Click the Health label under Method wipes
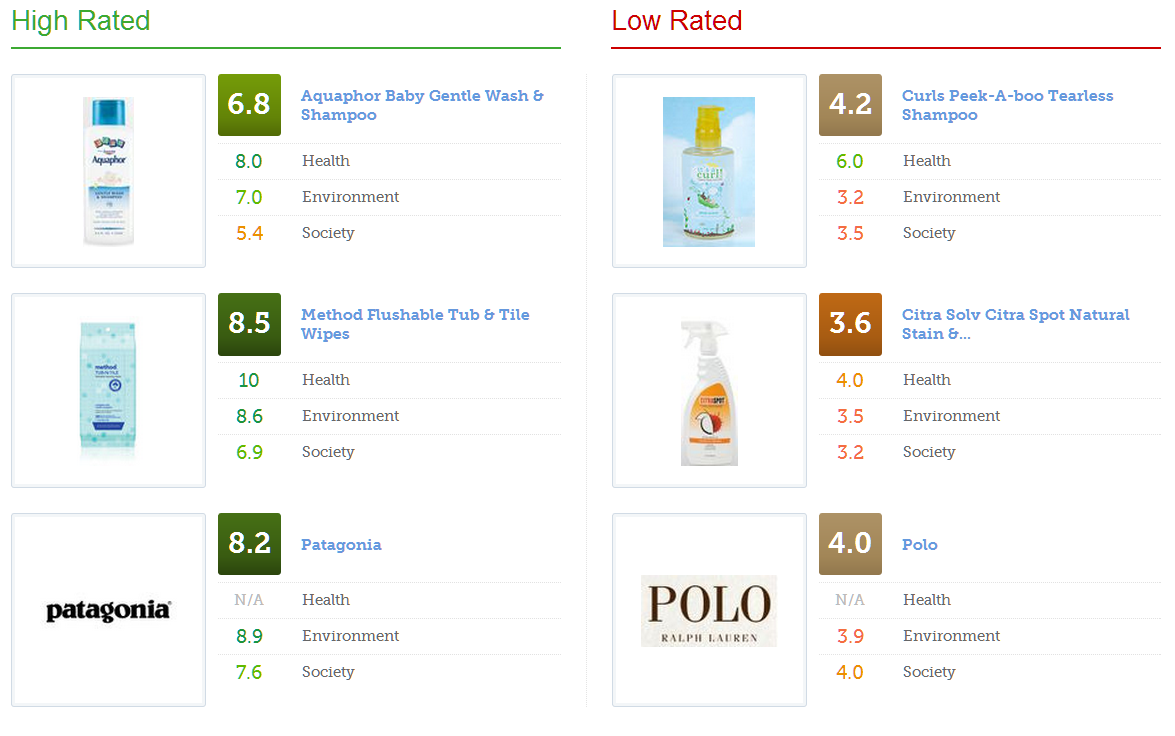Image resolution: width=1175 pixels, height=736 pixels. click(x=326, y=379)
